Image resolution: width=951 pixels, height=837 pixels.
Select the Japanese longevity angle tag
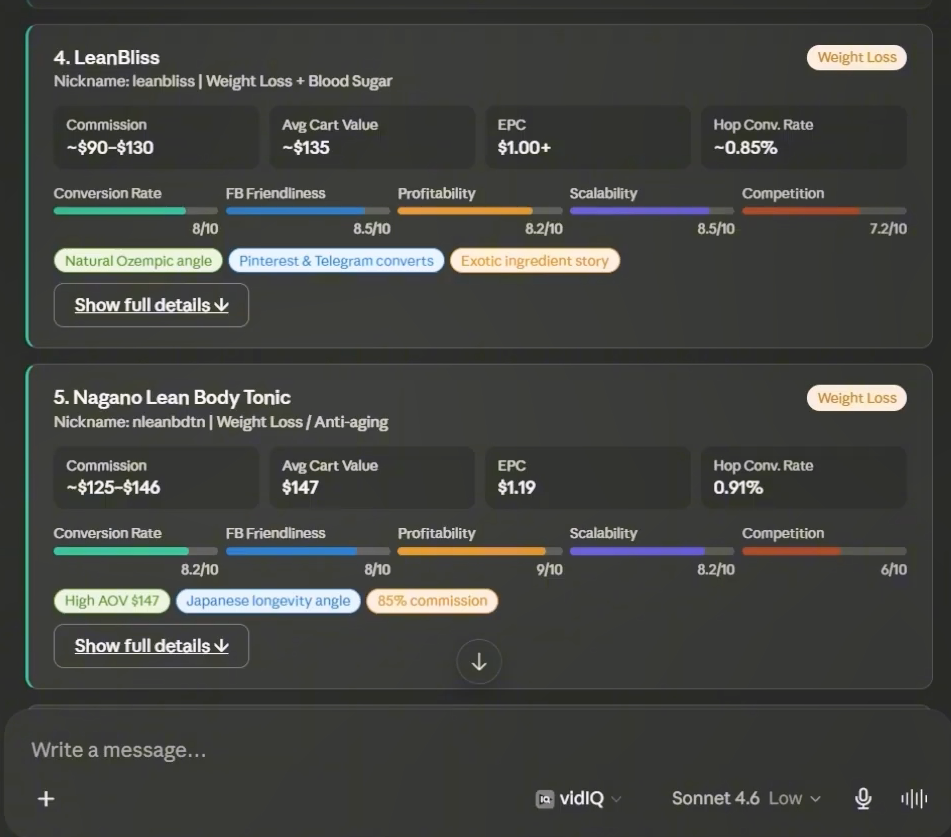(x=268, y=601)
